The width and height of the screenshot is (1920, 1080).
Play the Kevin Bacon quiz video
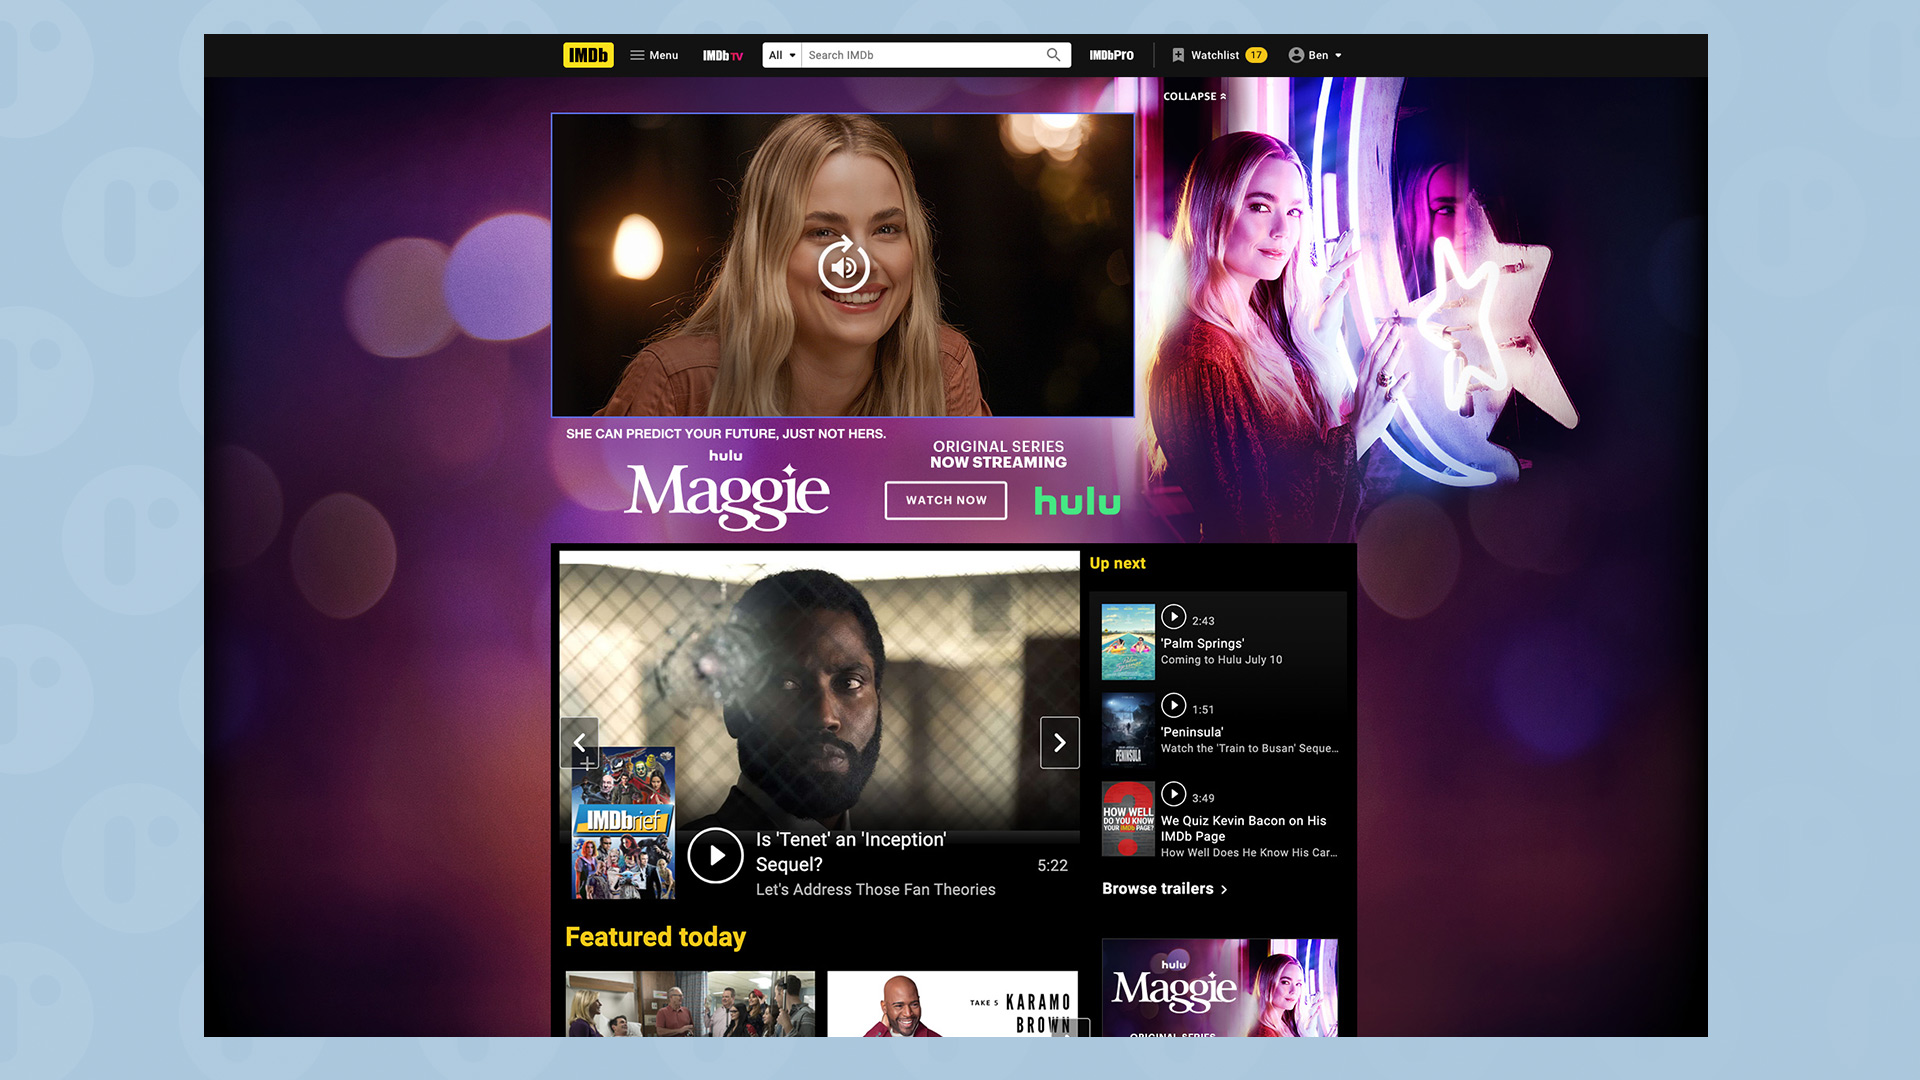click(x=1174, y=794)
